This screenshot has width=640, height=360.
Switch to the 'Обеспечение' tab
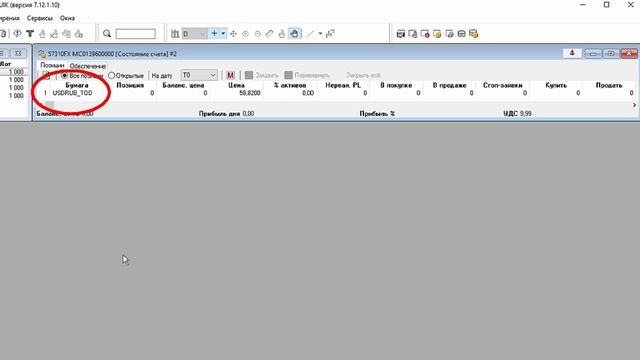tap(88, 66)
